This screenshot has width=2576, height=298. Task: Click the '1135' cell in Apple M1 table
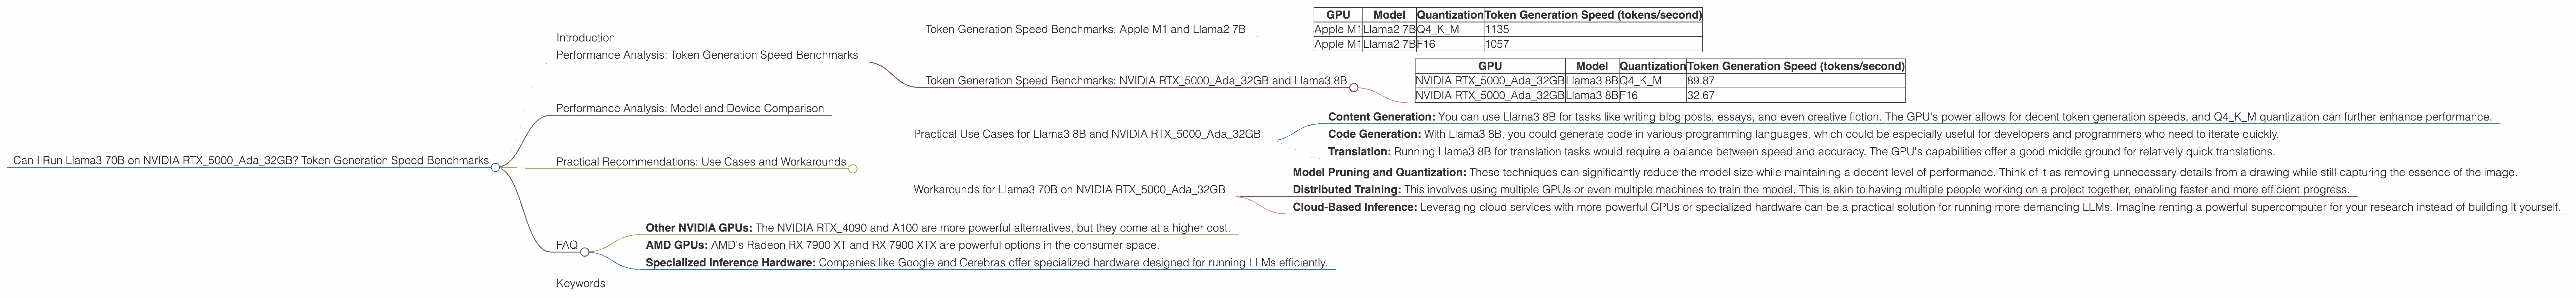click(x=1593, y=30)
